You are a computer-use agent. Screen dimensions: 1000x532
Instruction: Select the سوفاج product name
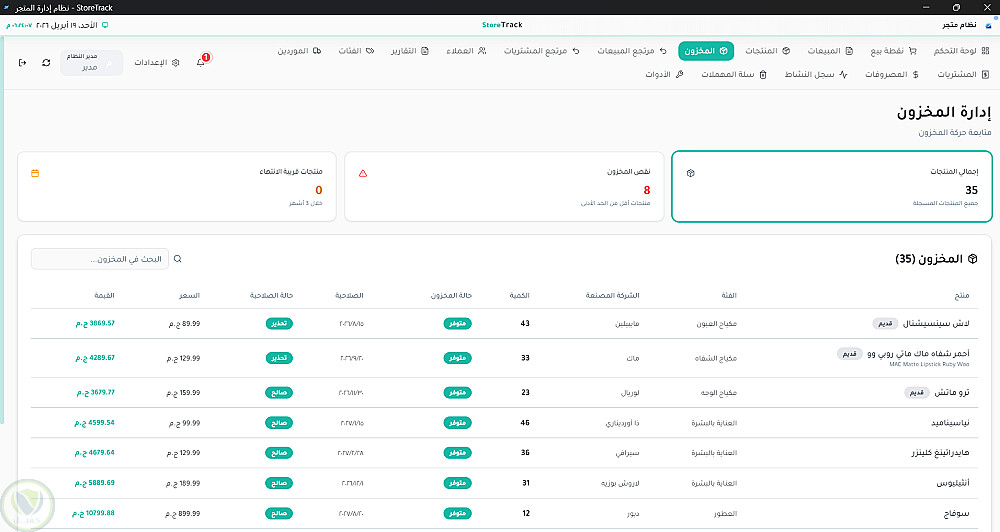pyautogui.click(x=957, y=513)
